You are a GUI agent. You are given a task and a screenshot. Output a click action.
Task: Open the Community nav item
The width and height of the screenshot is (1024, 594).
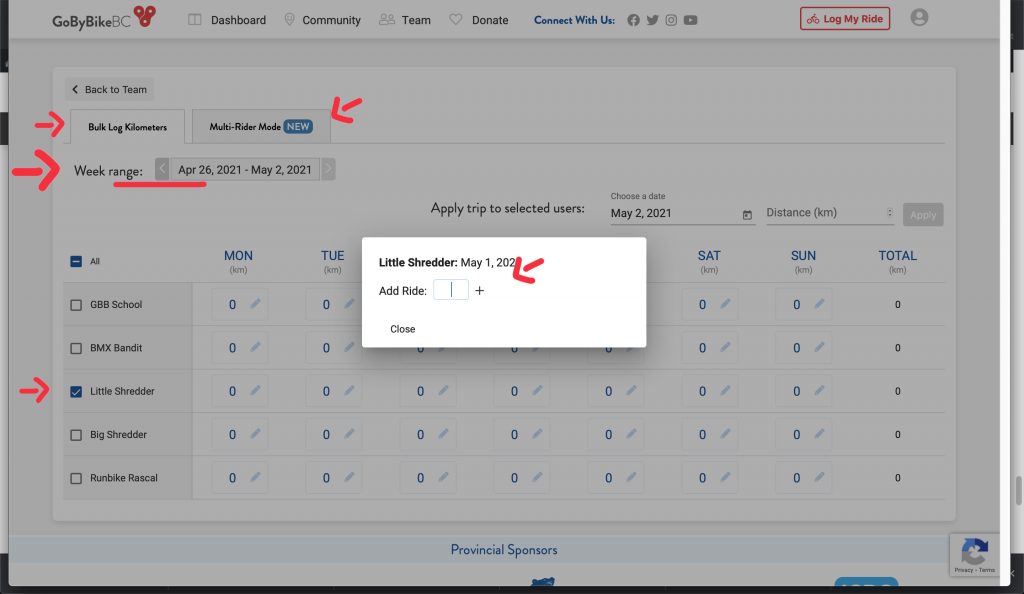click(322, 20)
